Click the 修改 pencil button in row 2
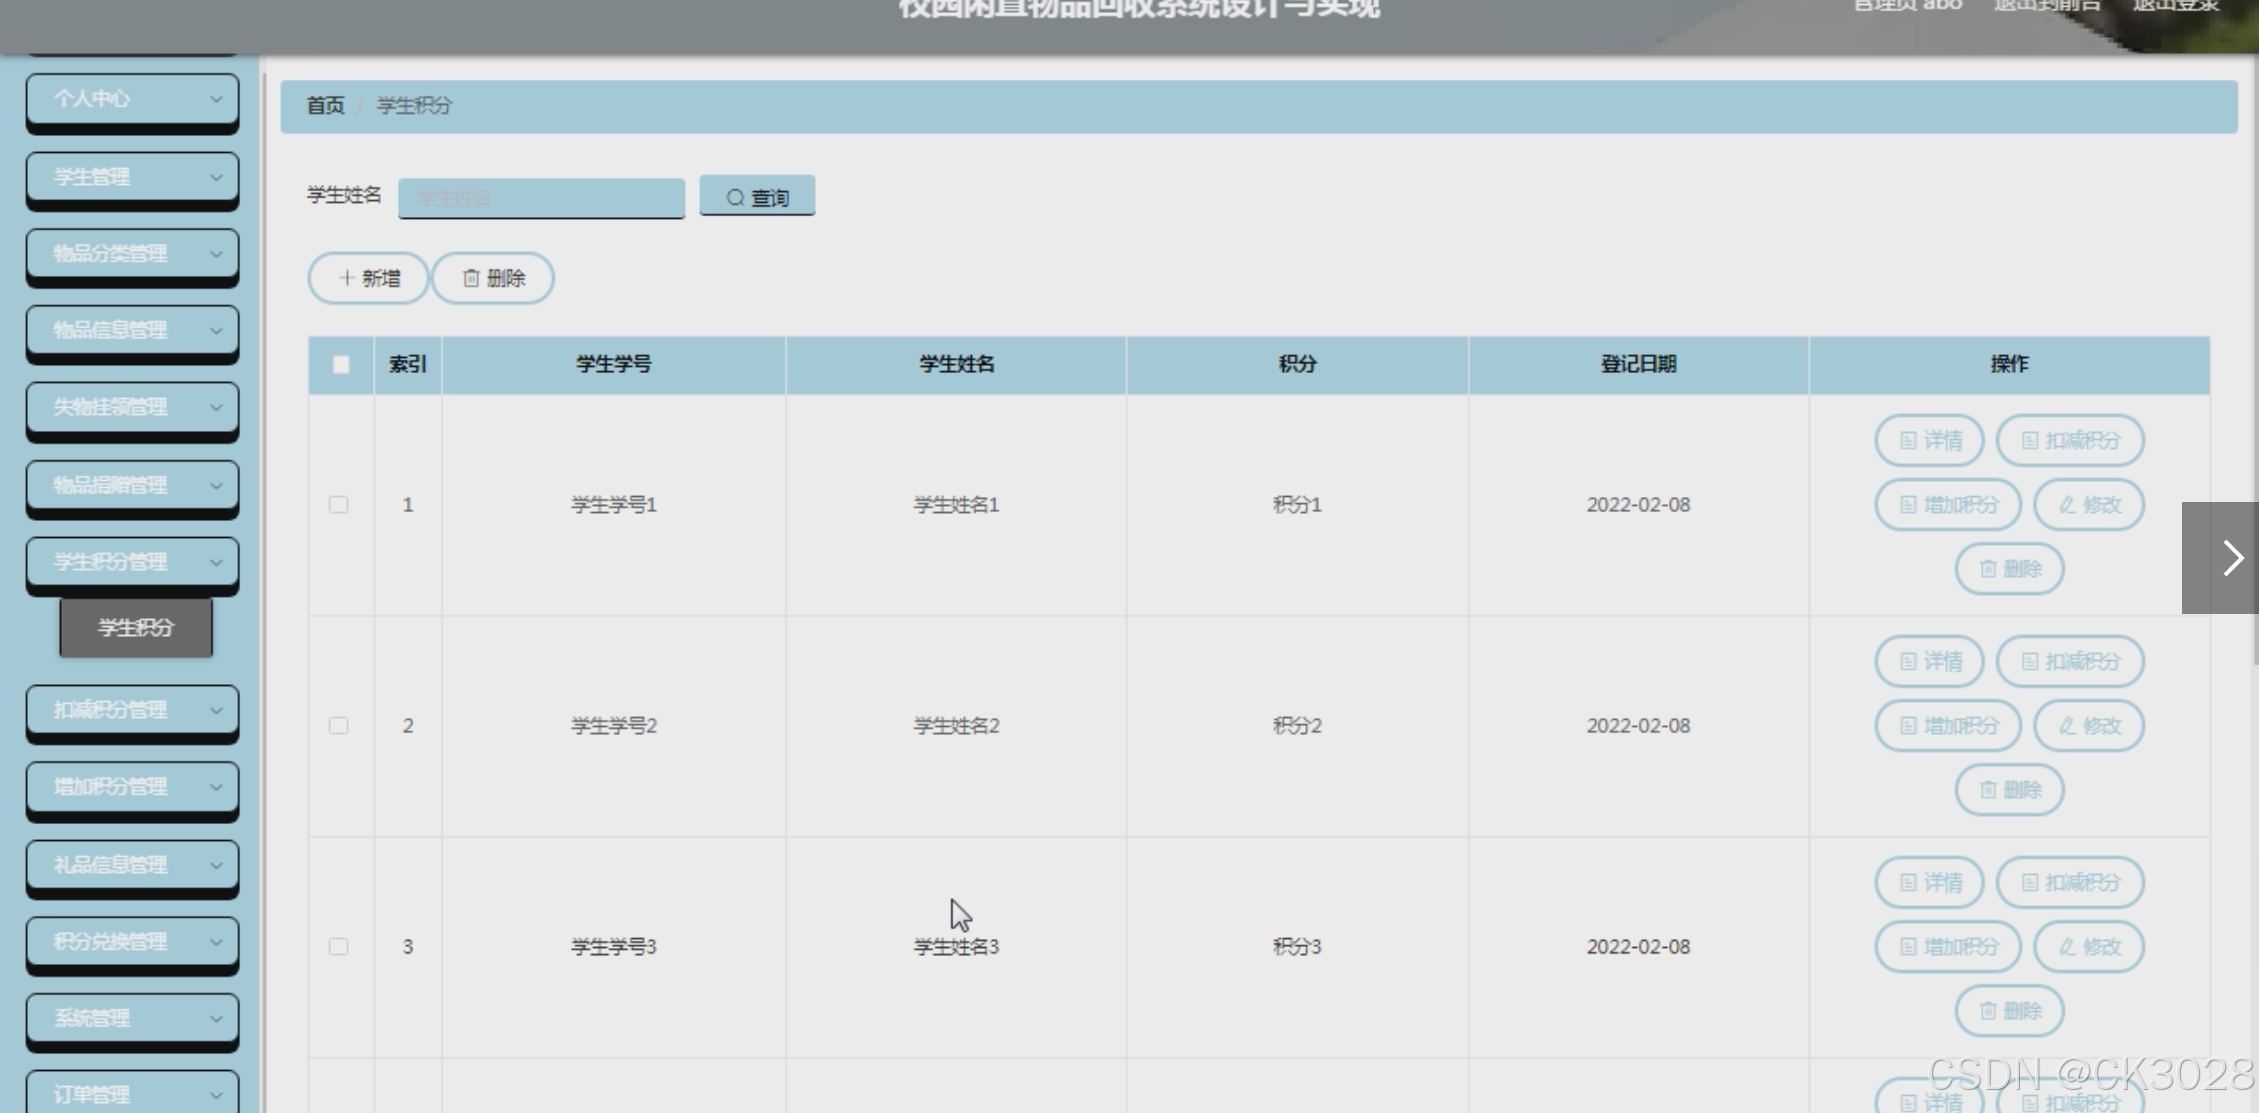 (2089, 726)
